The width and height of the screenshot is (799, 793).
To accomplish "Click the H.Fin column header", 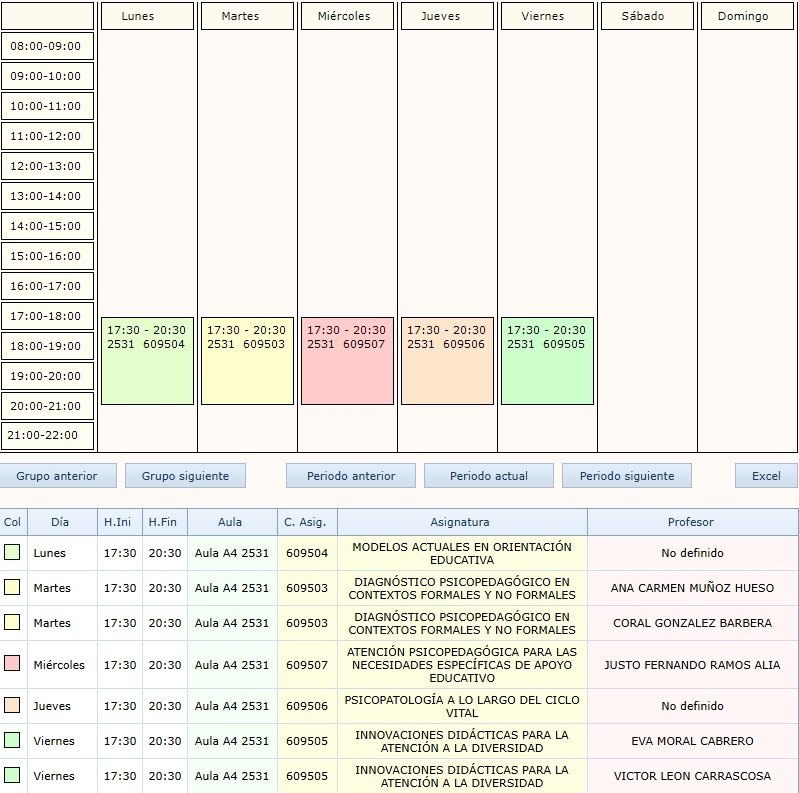I will pyautogui.click(x=165, y=522).
